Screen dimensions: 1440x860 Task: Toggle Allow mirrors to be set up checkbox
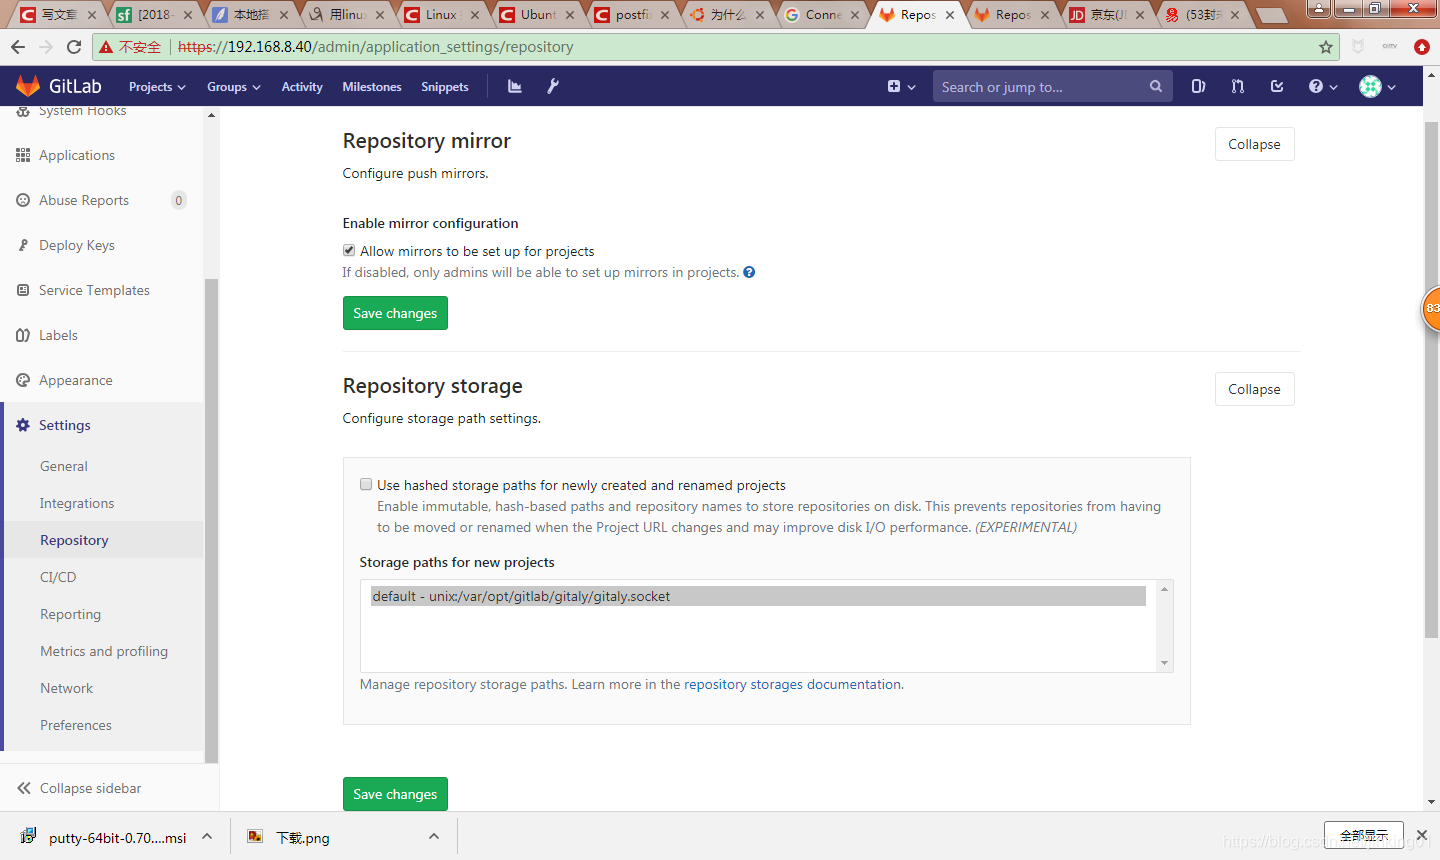349,250
